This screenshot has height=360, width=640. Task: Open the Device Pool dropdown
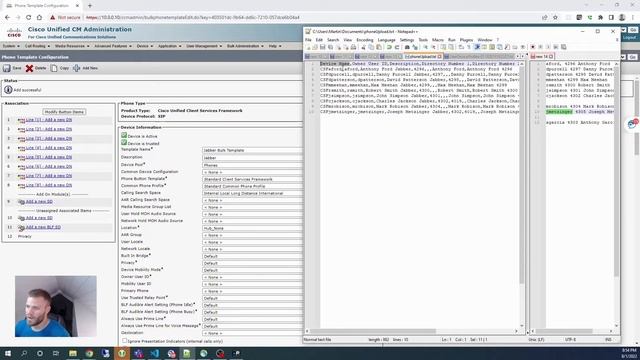pyautogui.click(x=253, y=165)
